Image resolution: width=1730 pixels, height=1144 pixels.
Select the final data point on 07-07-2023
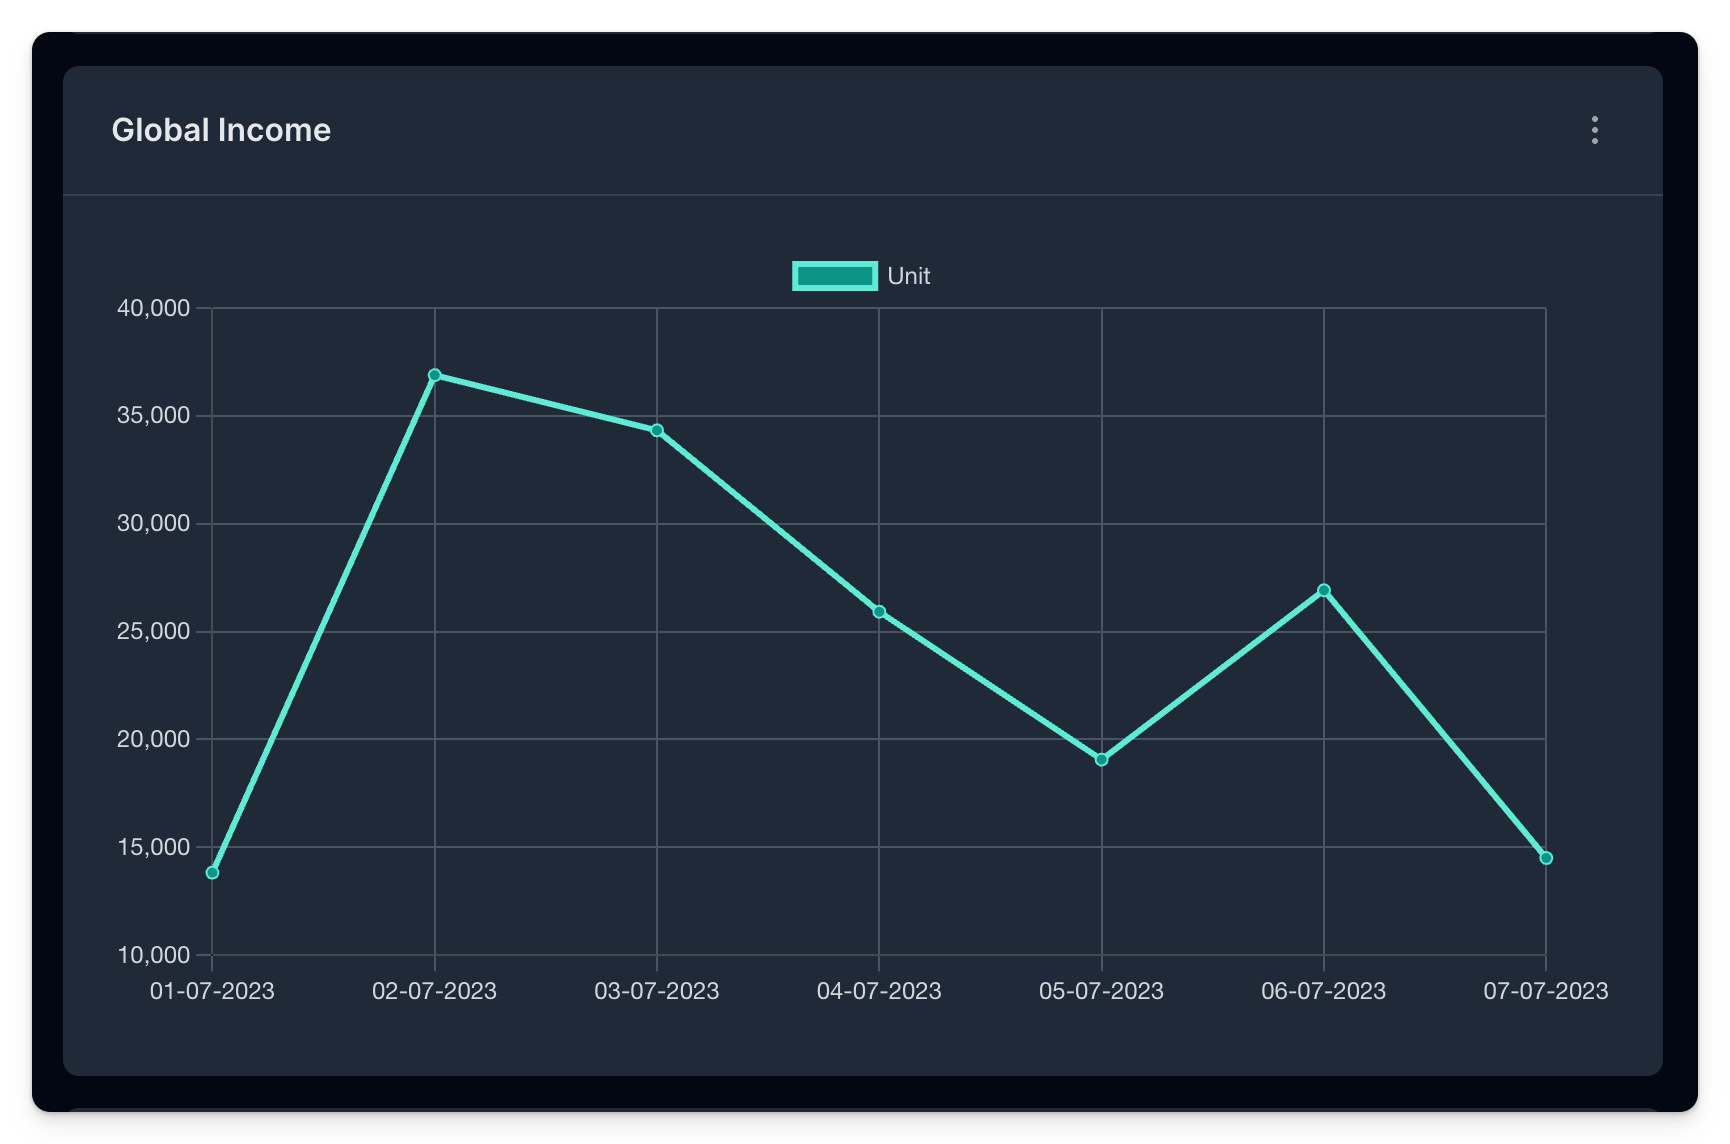(x=1546, y=858)
